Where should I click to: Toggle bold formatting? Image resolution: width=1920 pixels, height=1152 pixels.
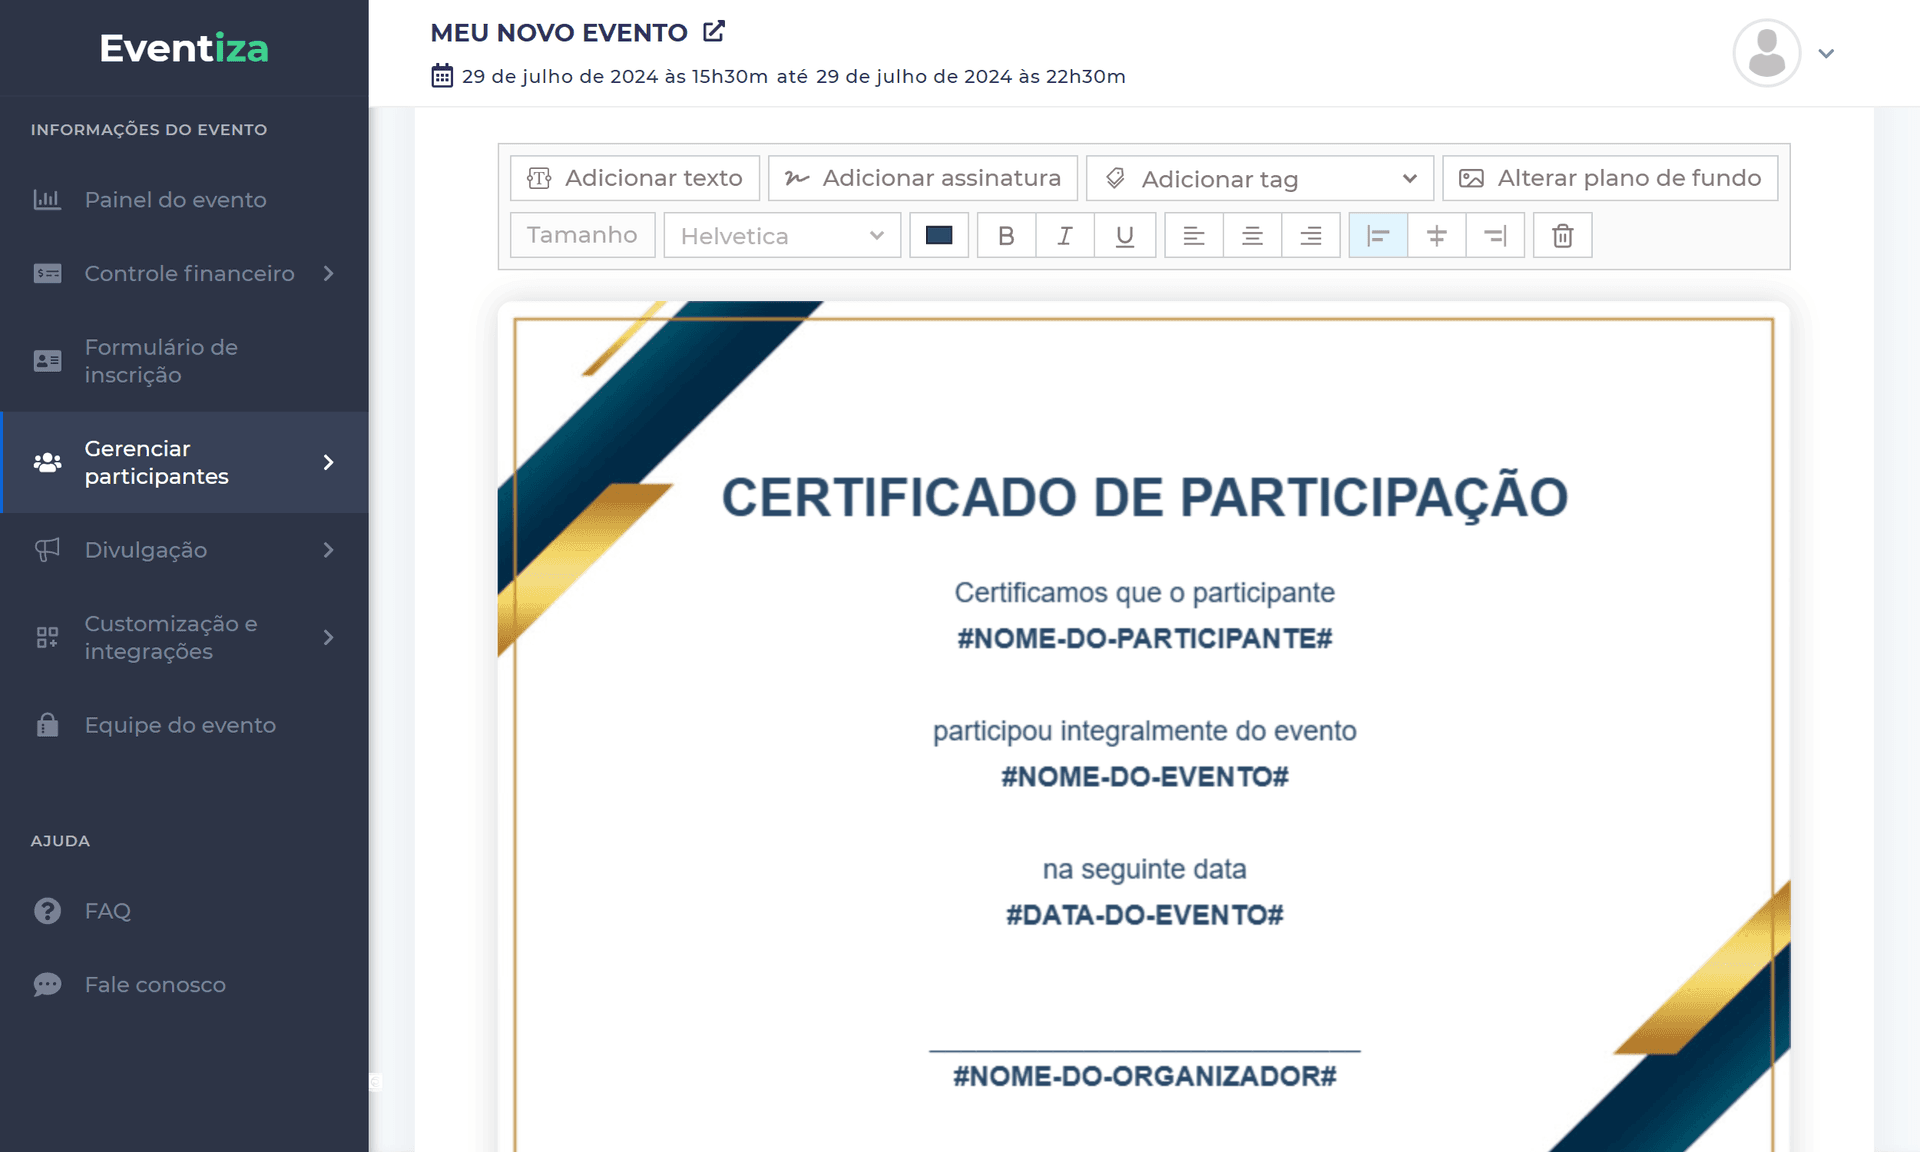click(x=1006, y=236)
